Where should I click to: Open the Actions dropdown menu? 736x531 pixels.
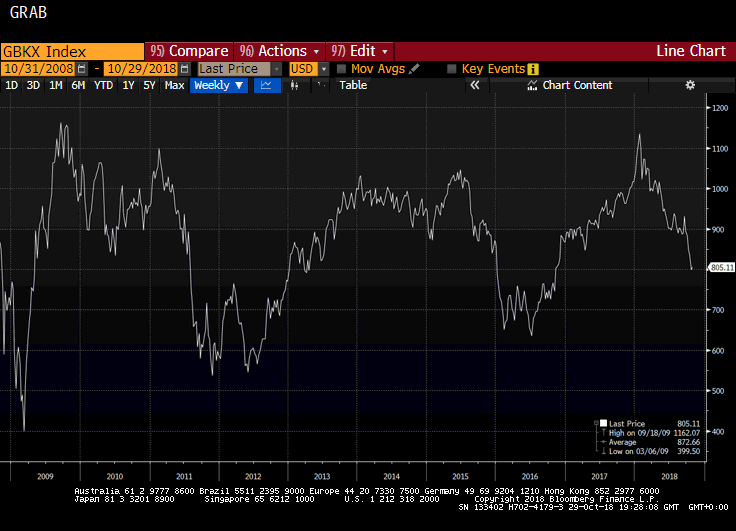(x=279, y=51)
